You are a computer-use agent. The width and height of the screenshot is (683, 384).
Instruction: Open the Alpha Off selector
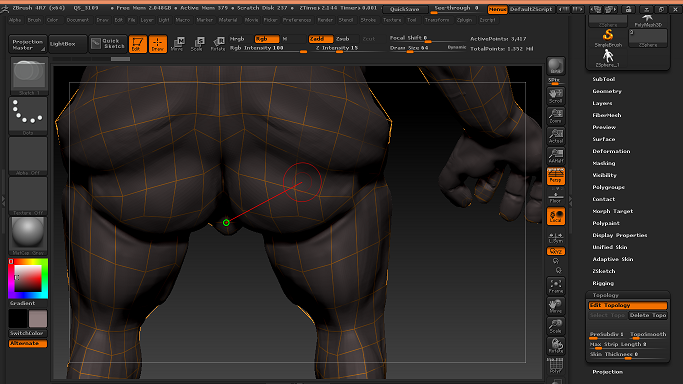tap(28, 156)
